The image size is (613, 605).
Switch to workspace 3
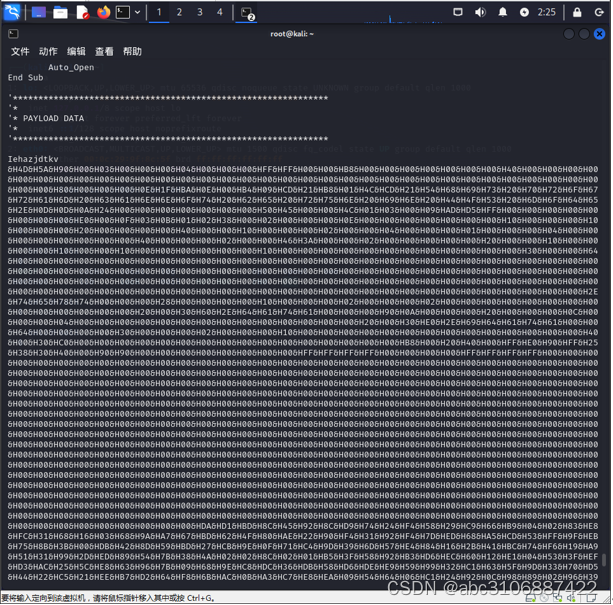click(200, 13)
